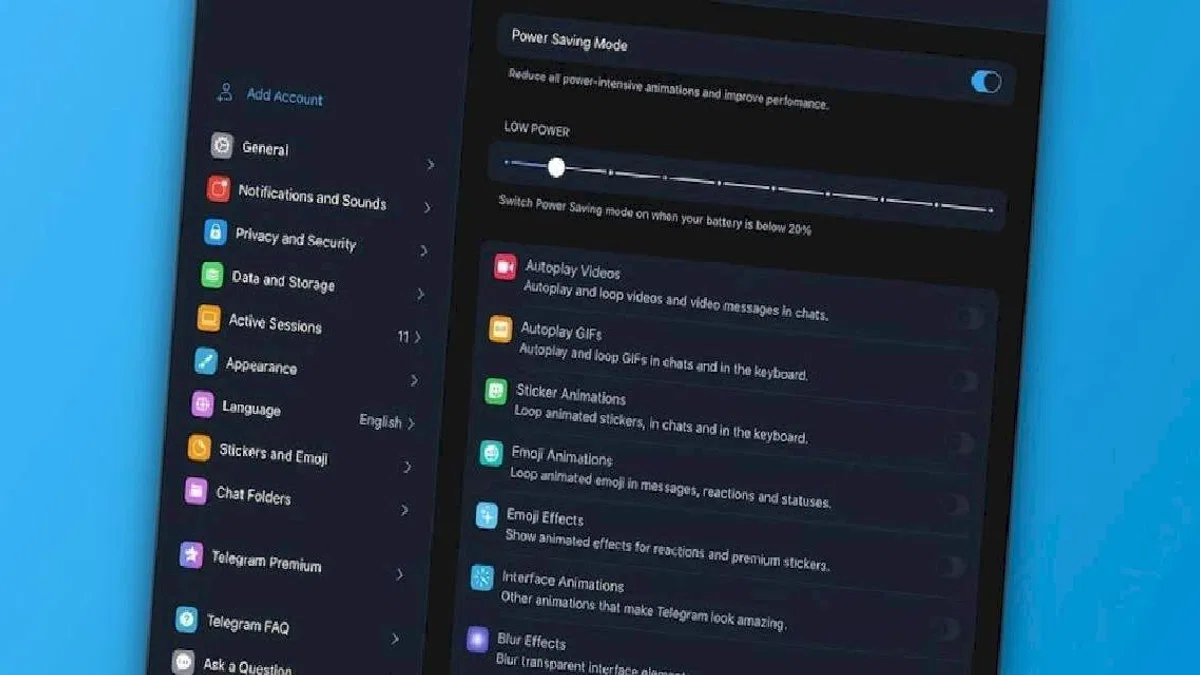Click the chevron next to Appearance

pyautogui.click(x=414, y=380)
